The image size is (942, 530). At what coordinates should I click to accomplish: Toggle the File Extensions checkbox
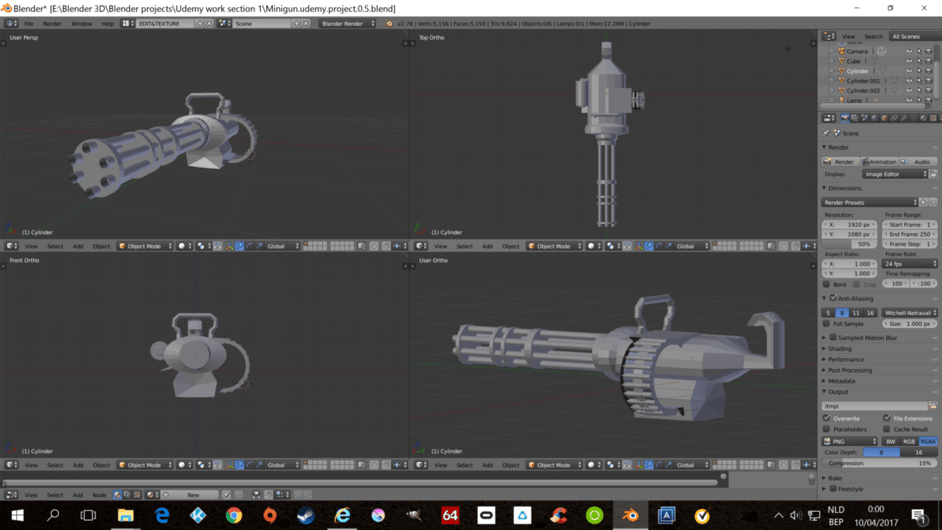[887, 418]
